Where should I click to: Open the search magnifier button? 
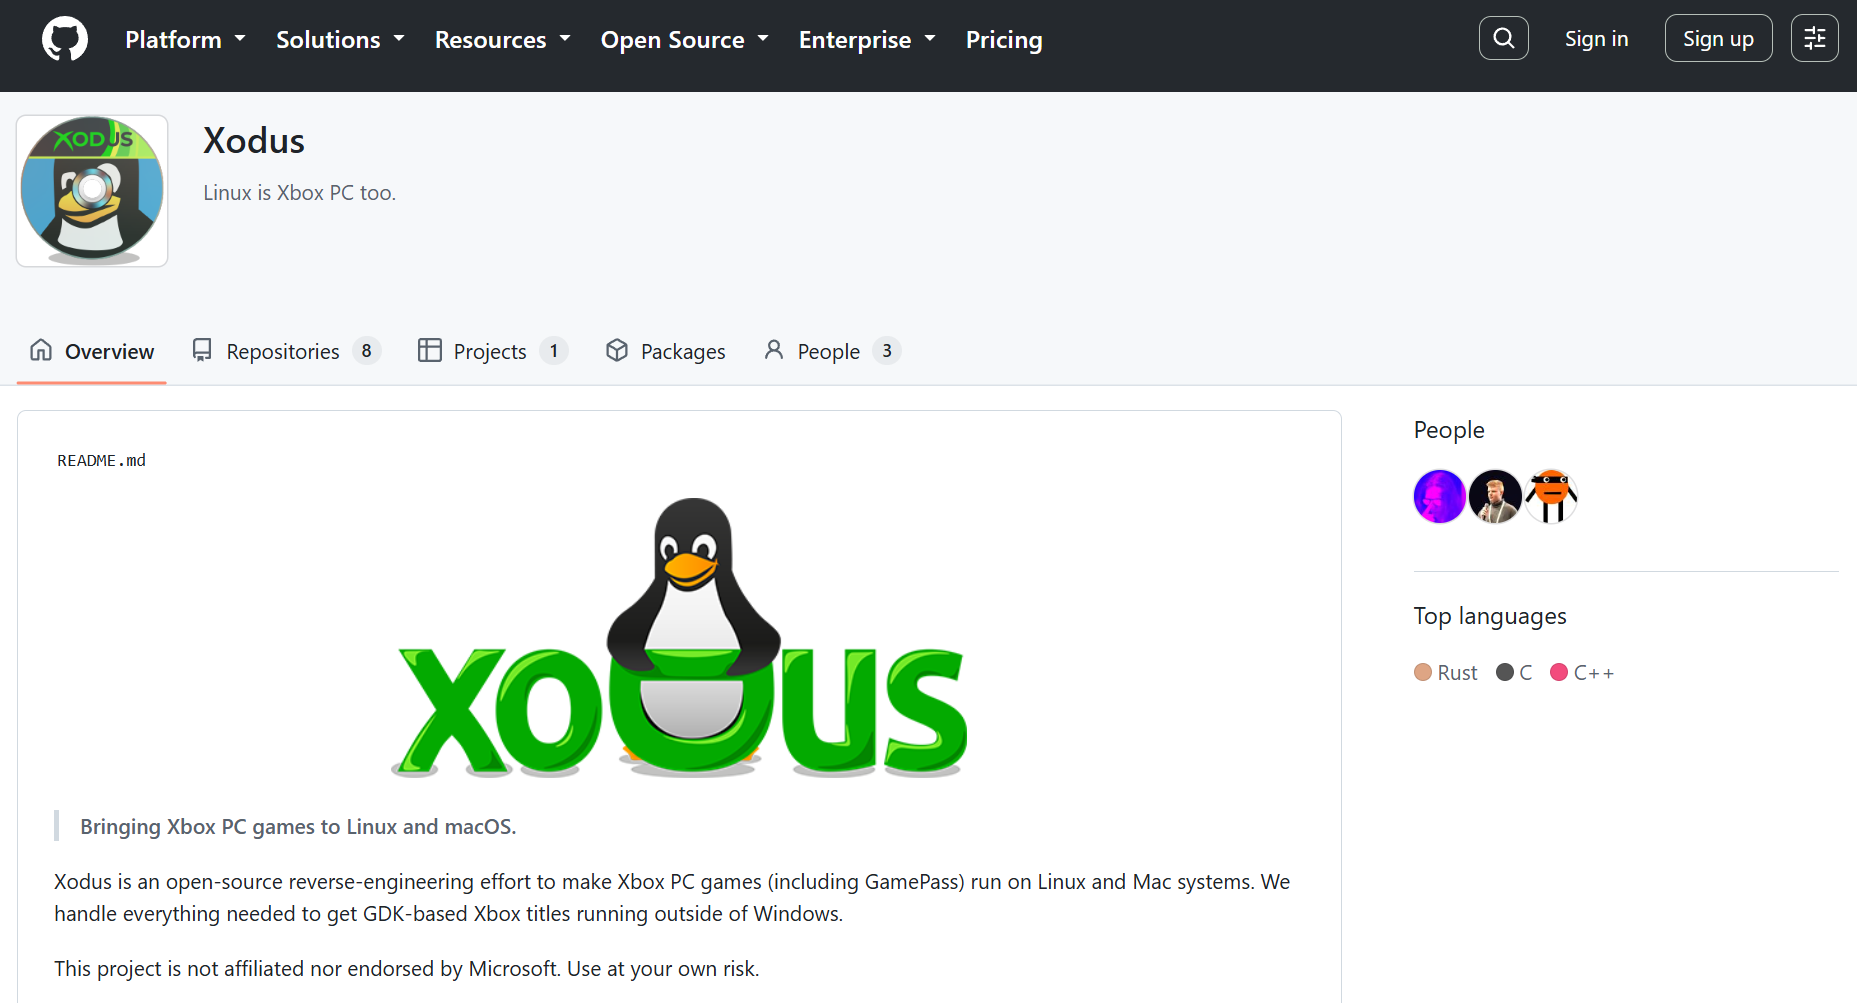point(1503,38)
